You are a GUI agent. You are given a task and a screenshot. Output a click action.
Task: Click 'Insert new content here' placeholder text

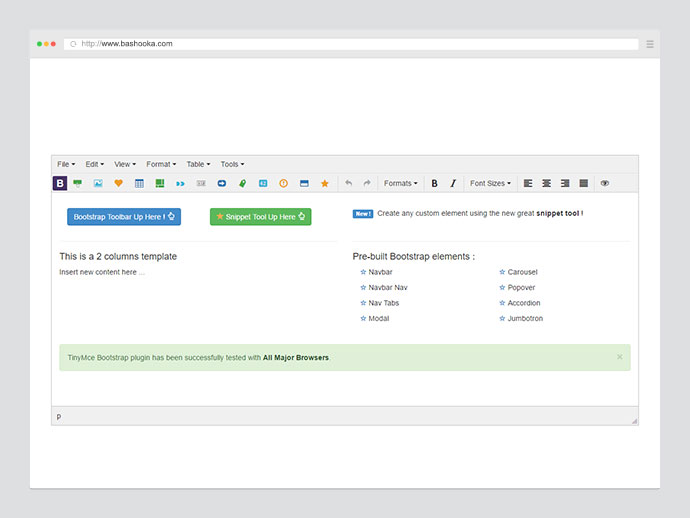pyautogui.click(x=102, y=272)
